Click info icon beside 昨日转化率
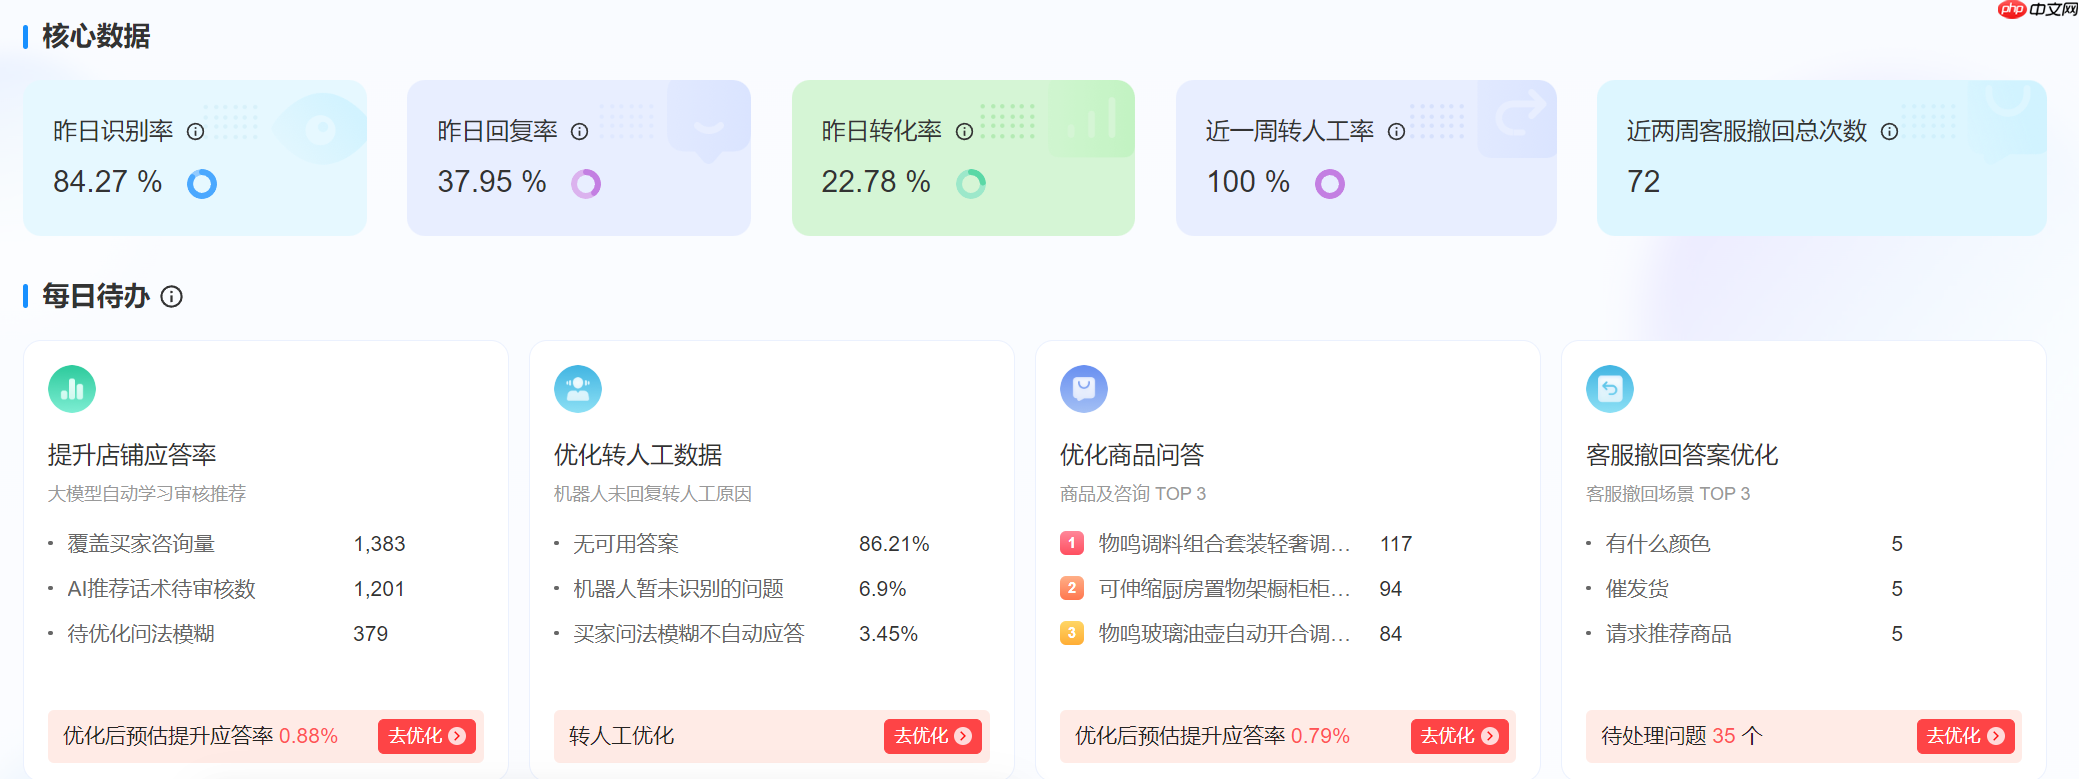Image resolution: width=2079 pixels, height=779 pixels. (x=965, y=132)
